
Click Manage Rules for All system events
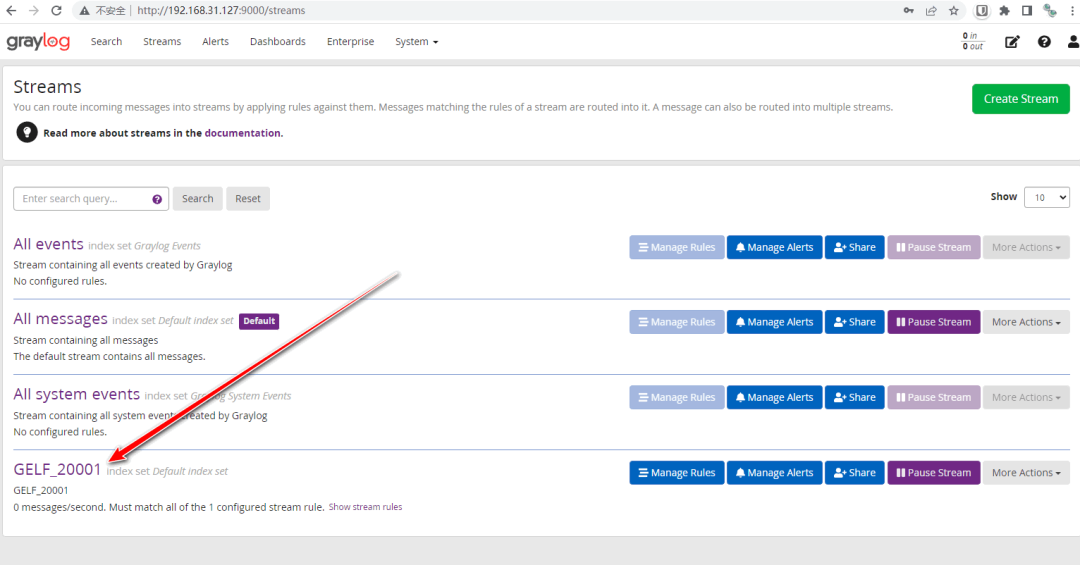tap(677, 397)
